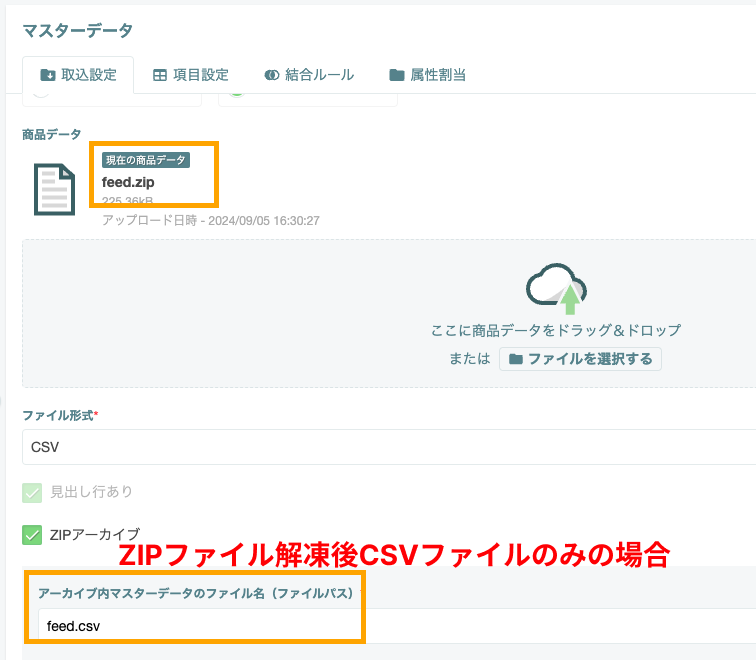Viewport: 756px width, 660px height.
Task: Click the folder icon beside 属性割当
Action: [x=396, y=75]
